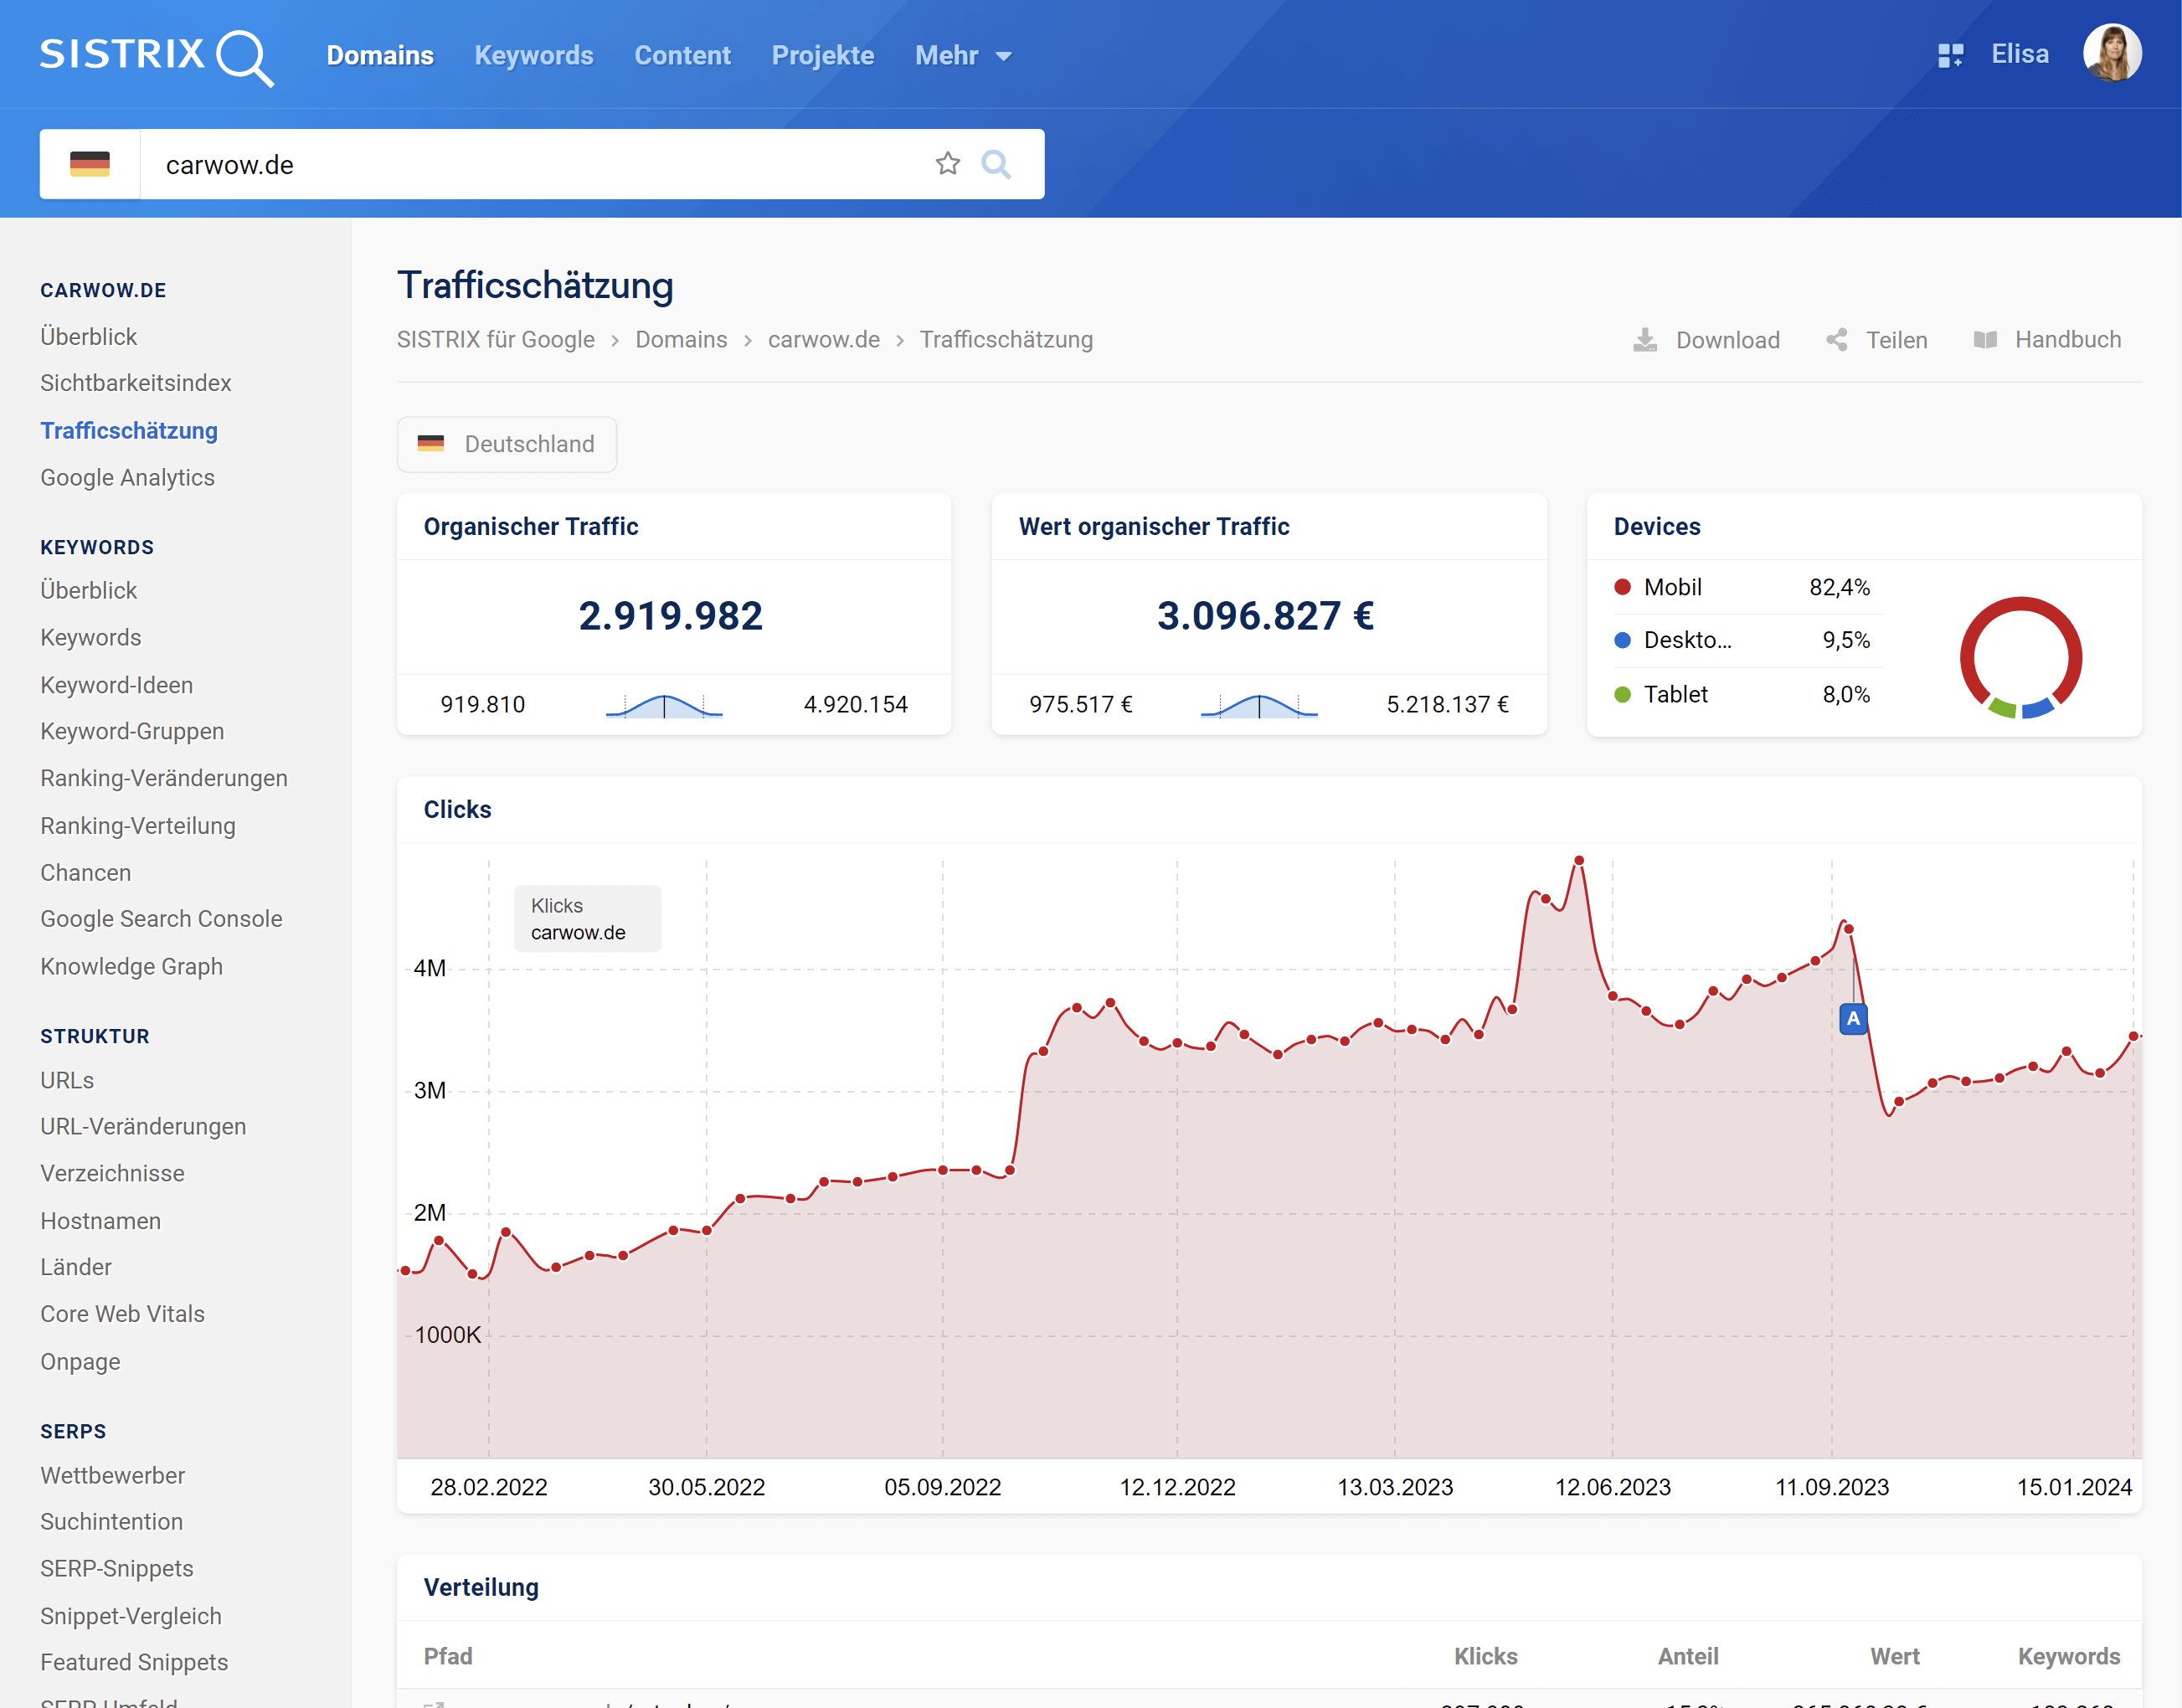Click the SISTRIX logo magnifier icon
Image resolution: width=2182 pixels, height=1708 pixels.
(x=243, y=57)
